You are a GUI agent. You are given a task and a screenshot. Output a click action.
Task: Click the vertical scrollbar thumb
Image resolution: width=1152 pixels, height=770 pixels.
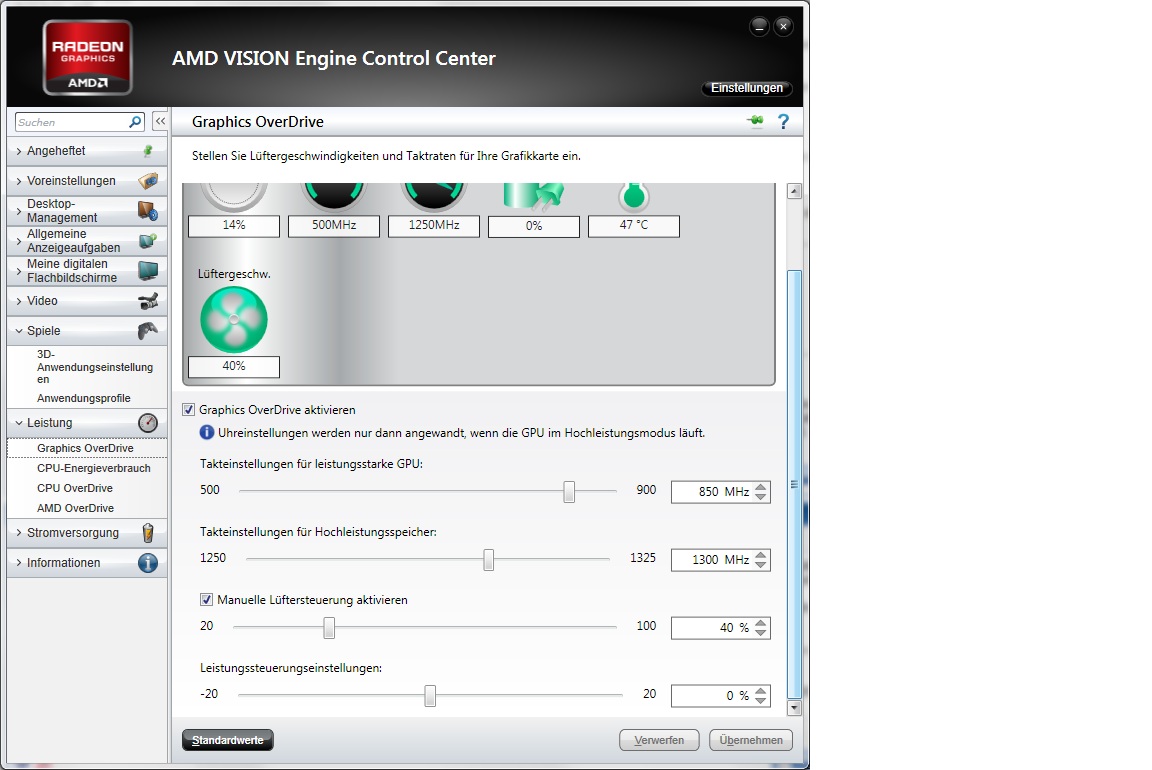[x=793, y=483]
